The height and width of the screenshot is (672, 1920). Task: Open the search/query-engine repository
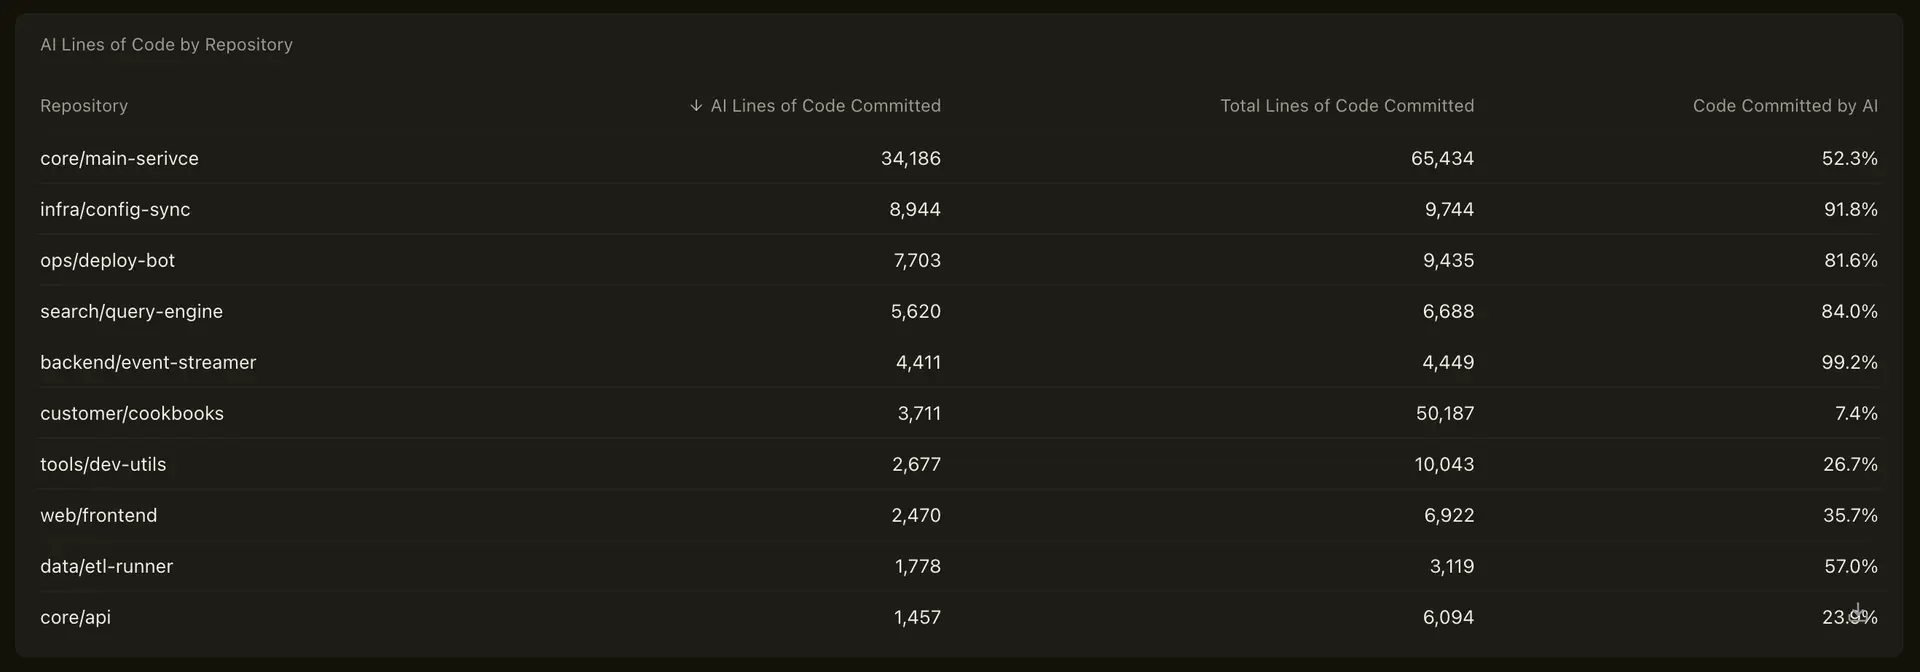131,312
